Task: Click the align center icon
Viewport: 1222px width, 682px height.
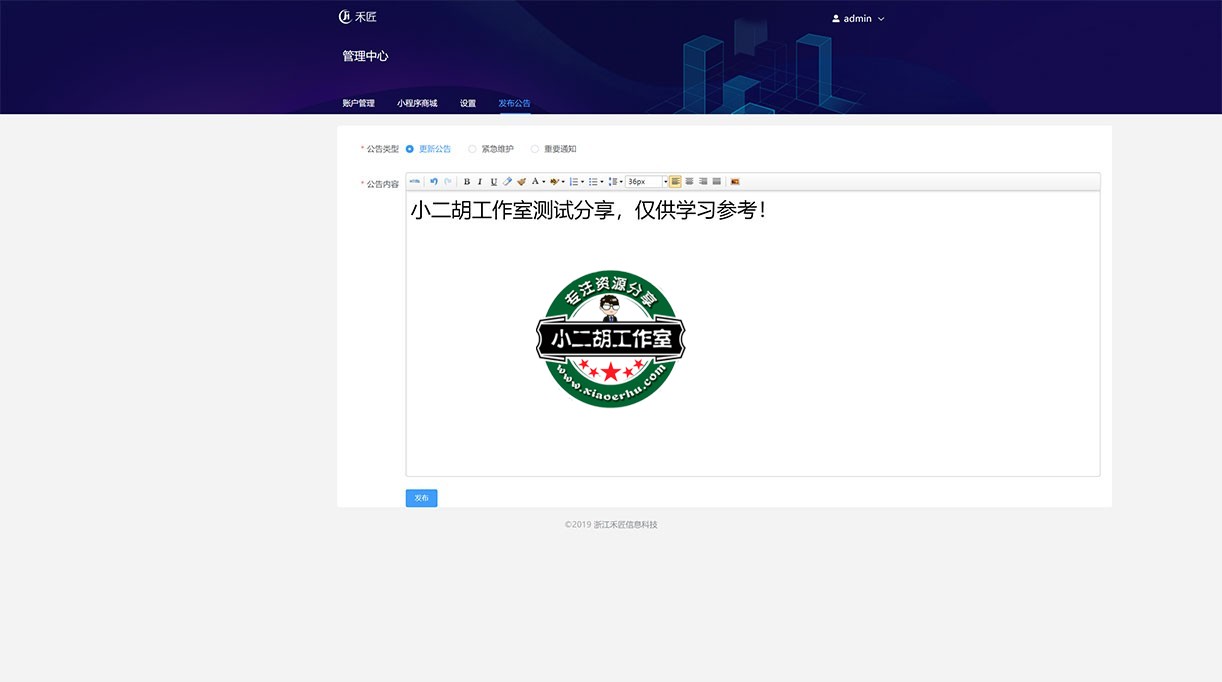Action: (x=689, y=181)
